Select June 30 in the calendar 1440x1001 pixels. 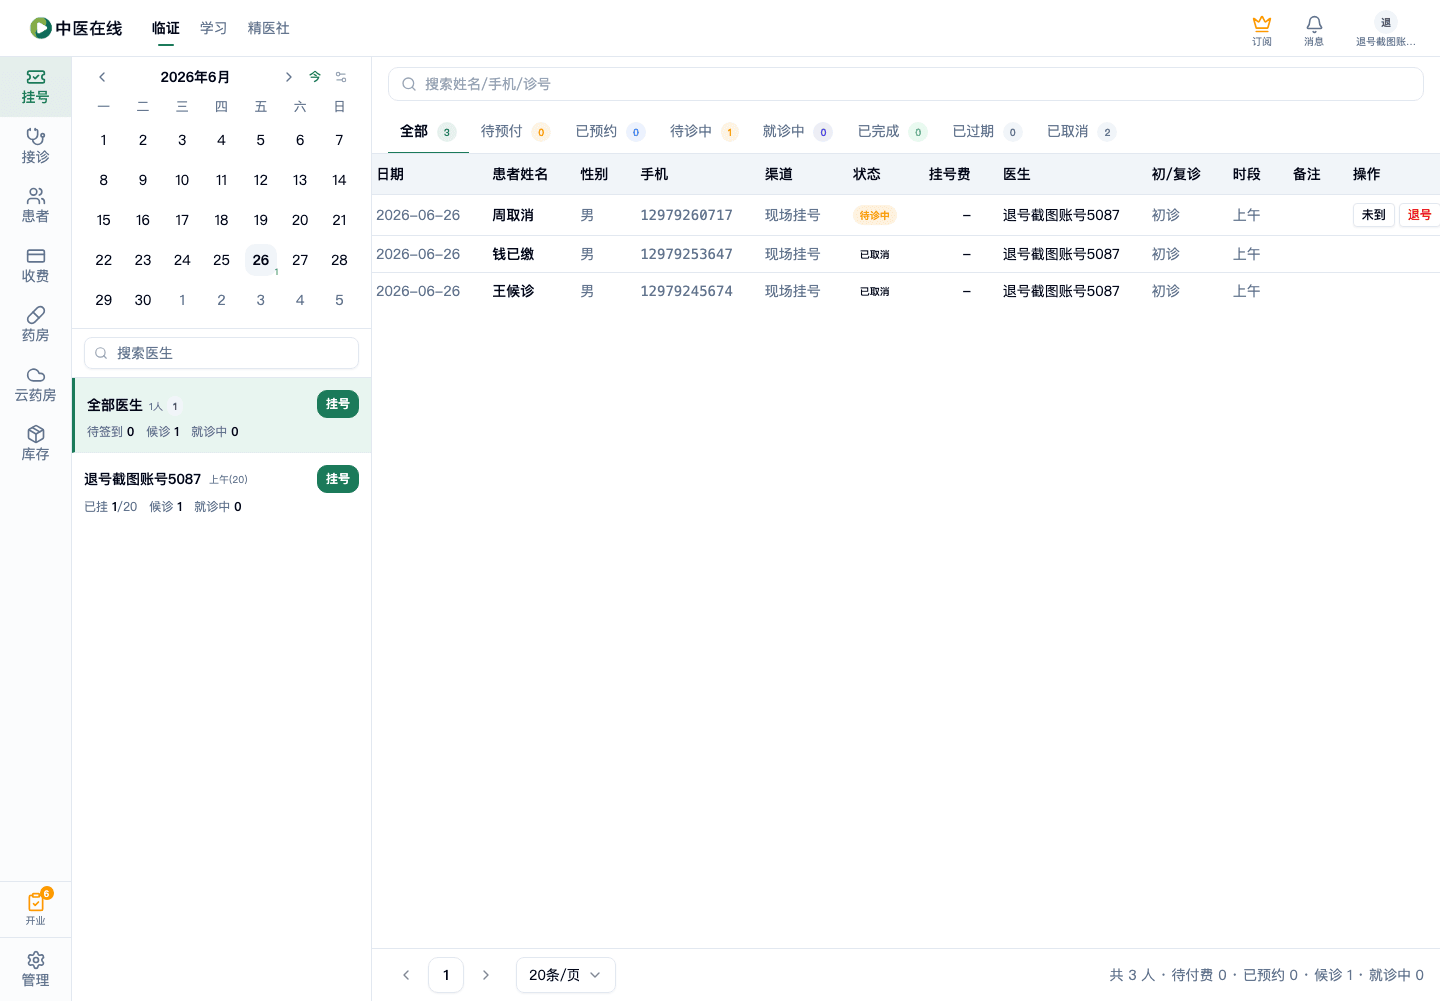point(143,300)
